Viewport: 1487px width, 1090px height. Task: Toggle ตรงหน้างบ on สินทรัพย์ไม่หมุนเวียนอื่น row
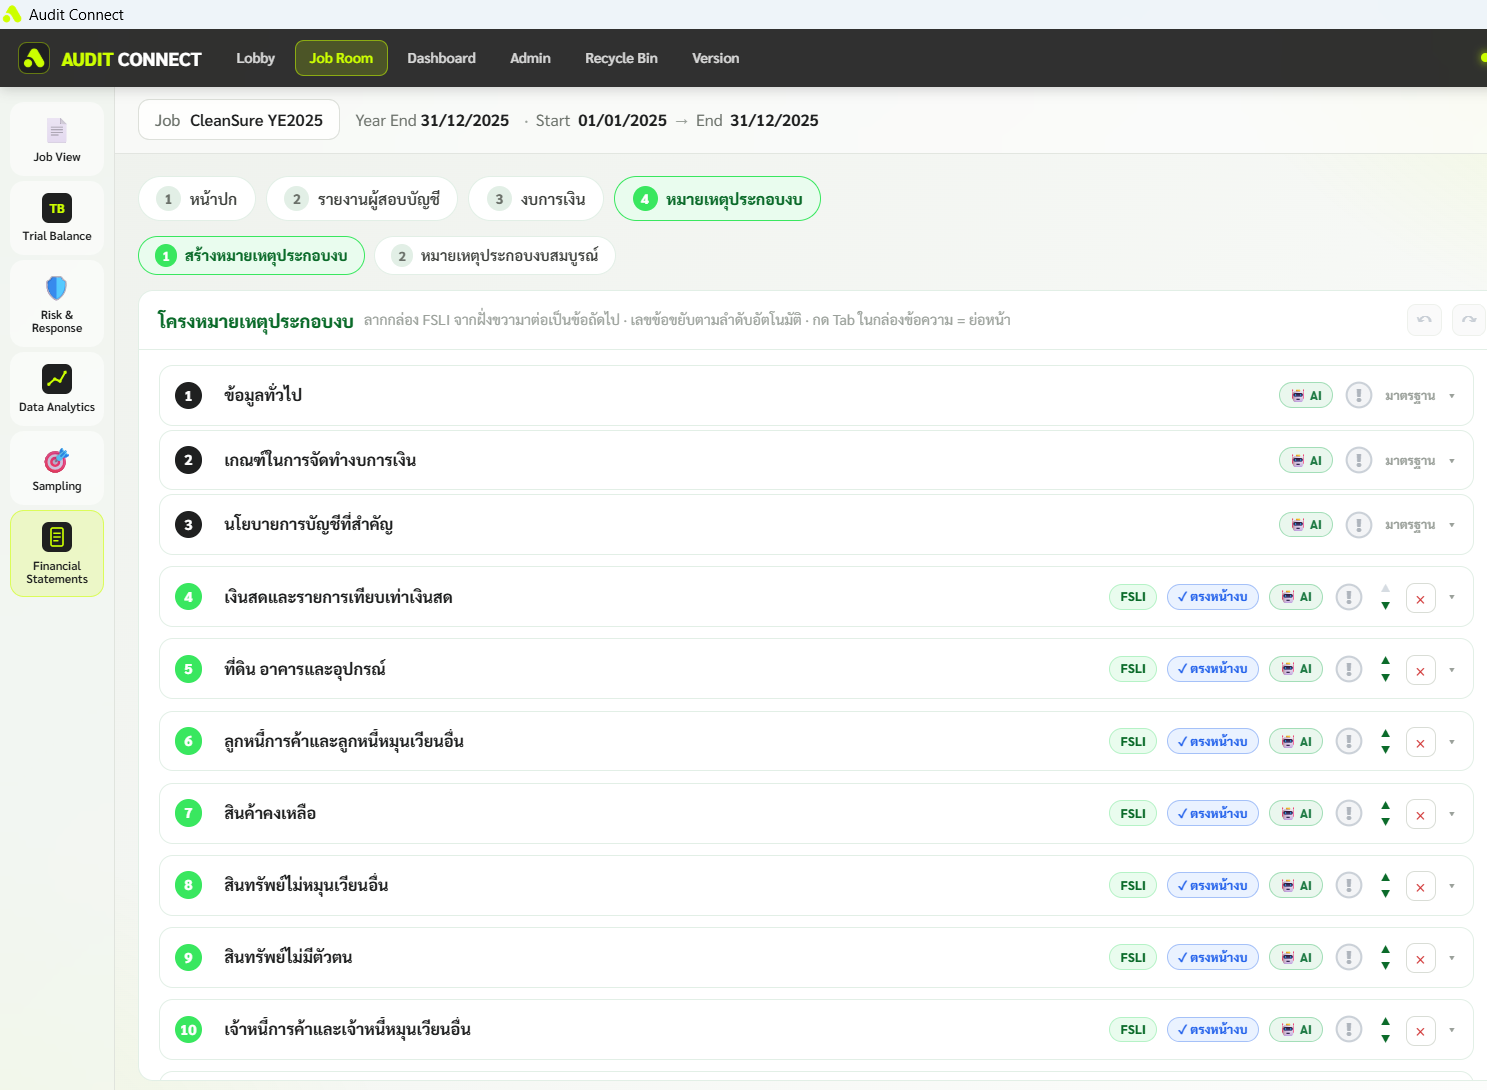(x=1213, y=885)
